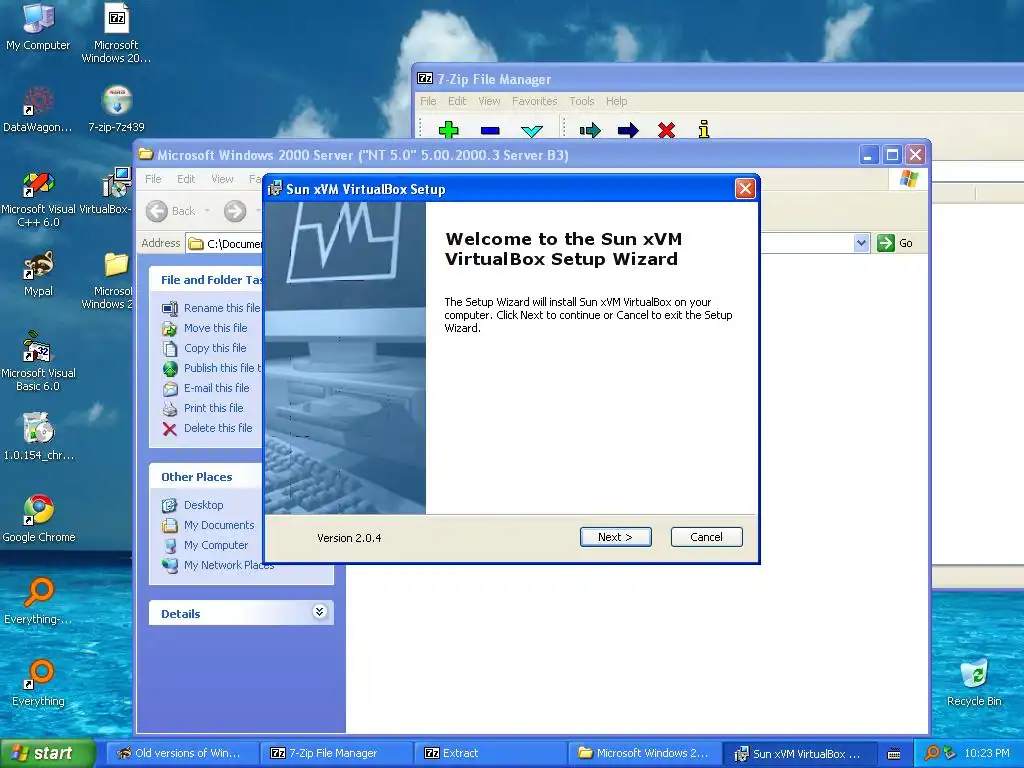Screen dimensions: 1024x768
Task: Click the green Add icon in 7-Zip
Action: (x=449, y=129)
